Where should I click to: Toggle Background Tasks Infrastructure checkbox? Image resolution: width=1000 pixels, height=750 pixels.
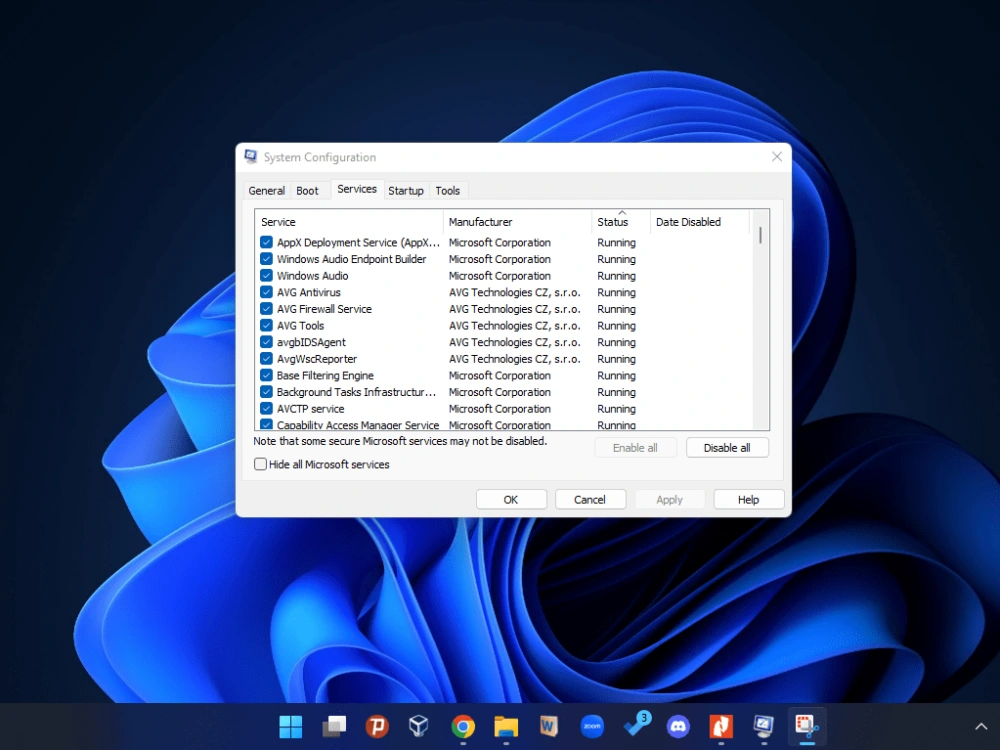click(x=266, y=392)
